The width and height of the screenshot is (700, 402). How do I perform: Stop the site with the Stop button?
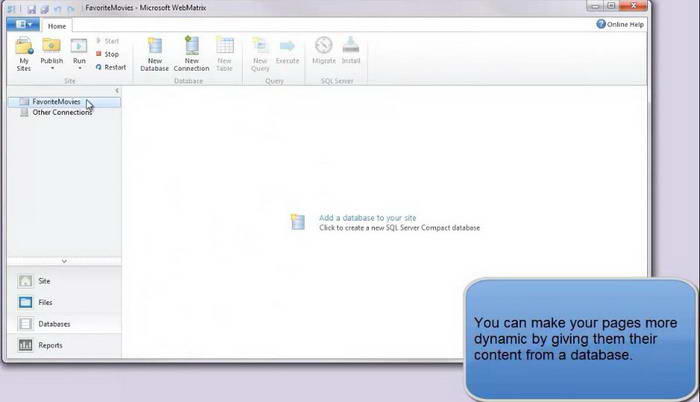click(108, 54)
